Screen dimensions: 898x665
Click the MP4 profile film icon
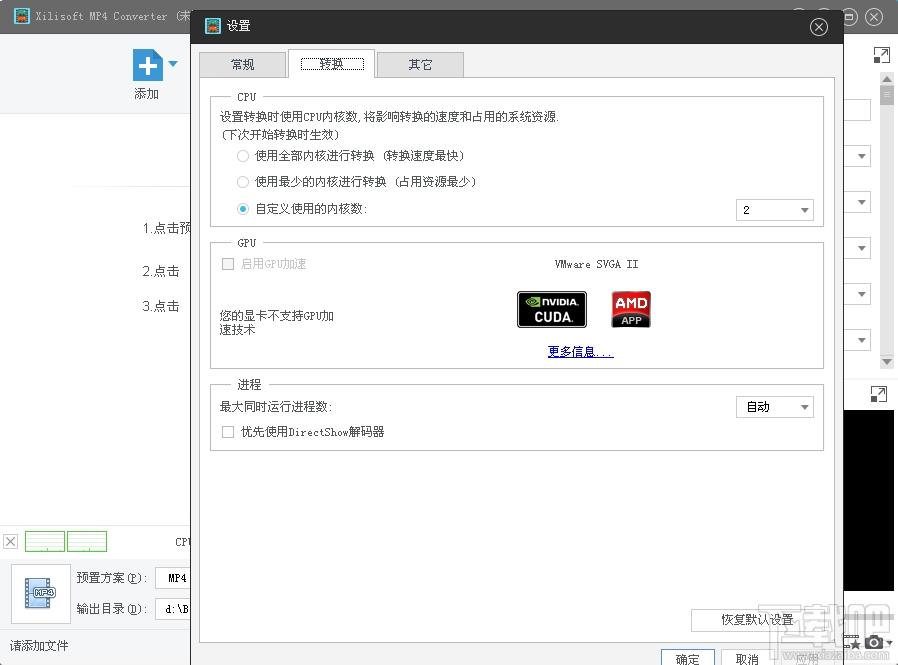[x=40, y=593]
